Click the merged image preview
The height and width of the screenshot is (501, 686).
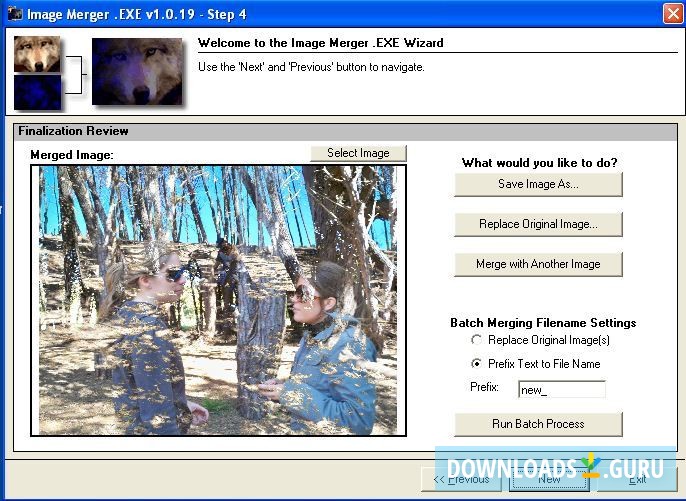point(218,300)
